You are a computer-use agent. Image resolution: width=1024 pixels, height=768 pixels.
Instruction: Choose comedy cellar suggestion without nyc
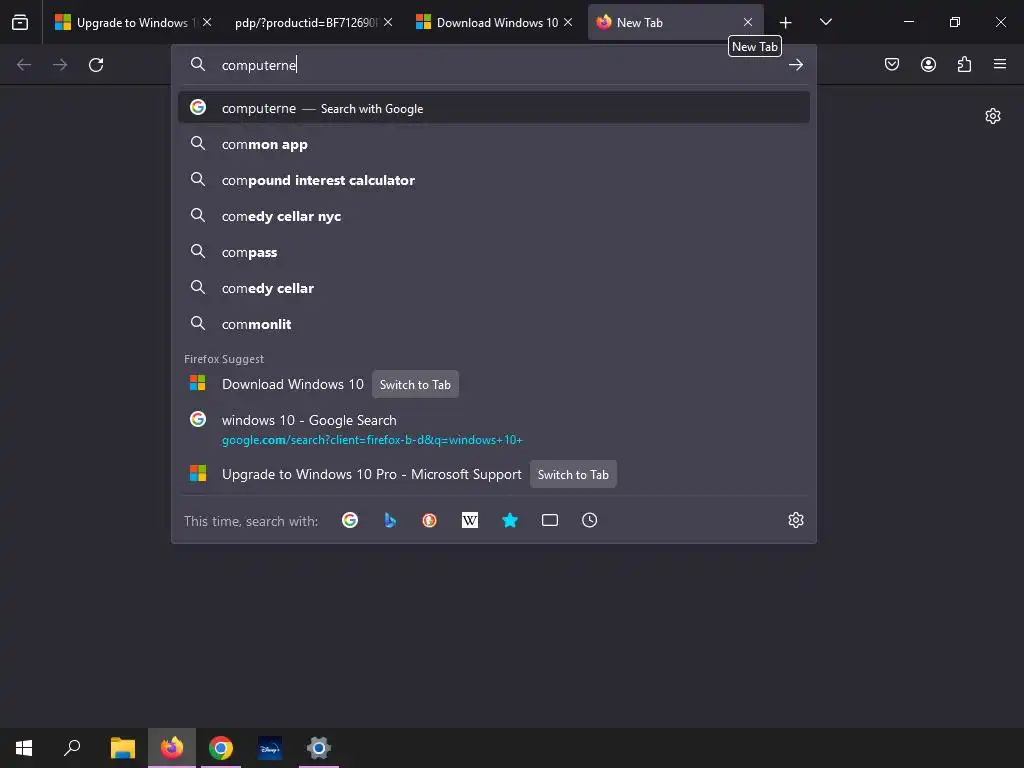point(494,288)
